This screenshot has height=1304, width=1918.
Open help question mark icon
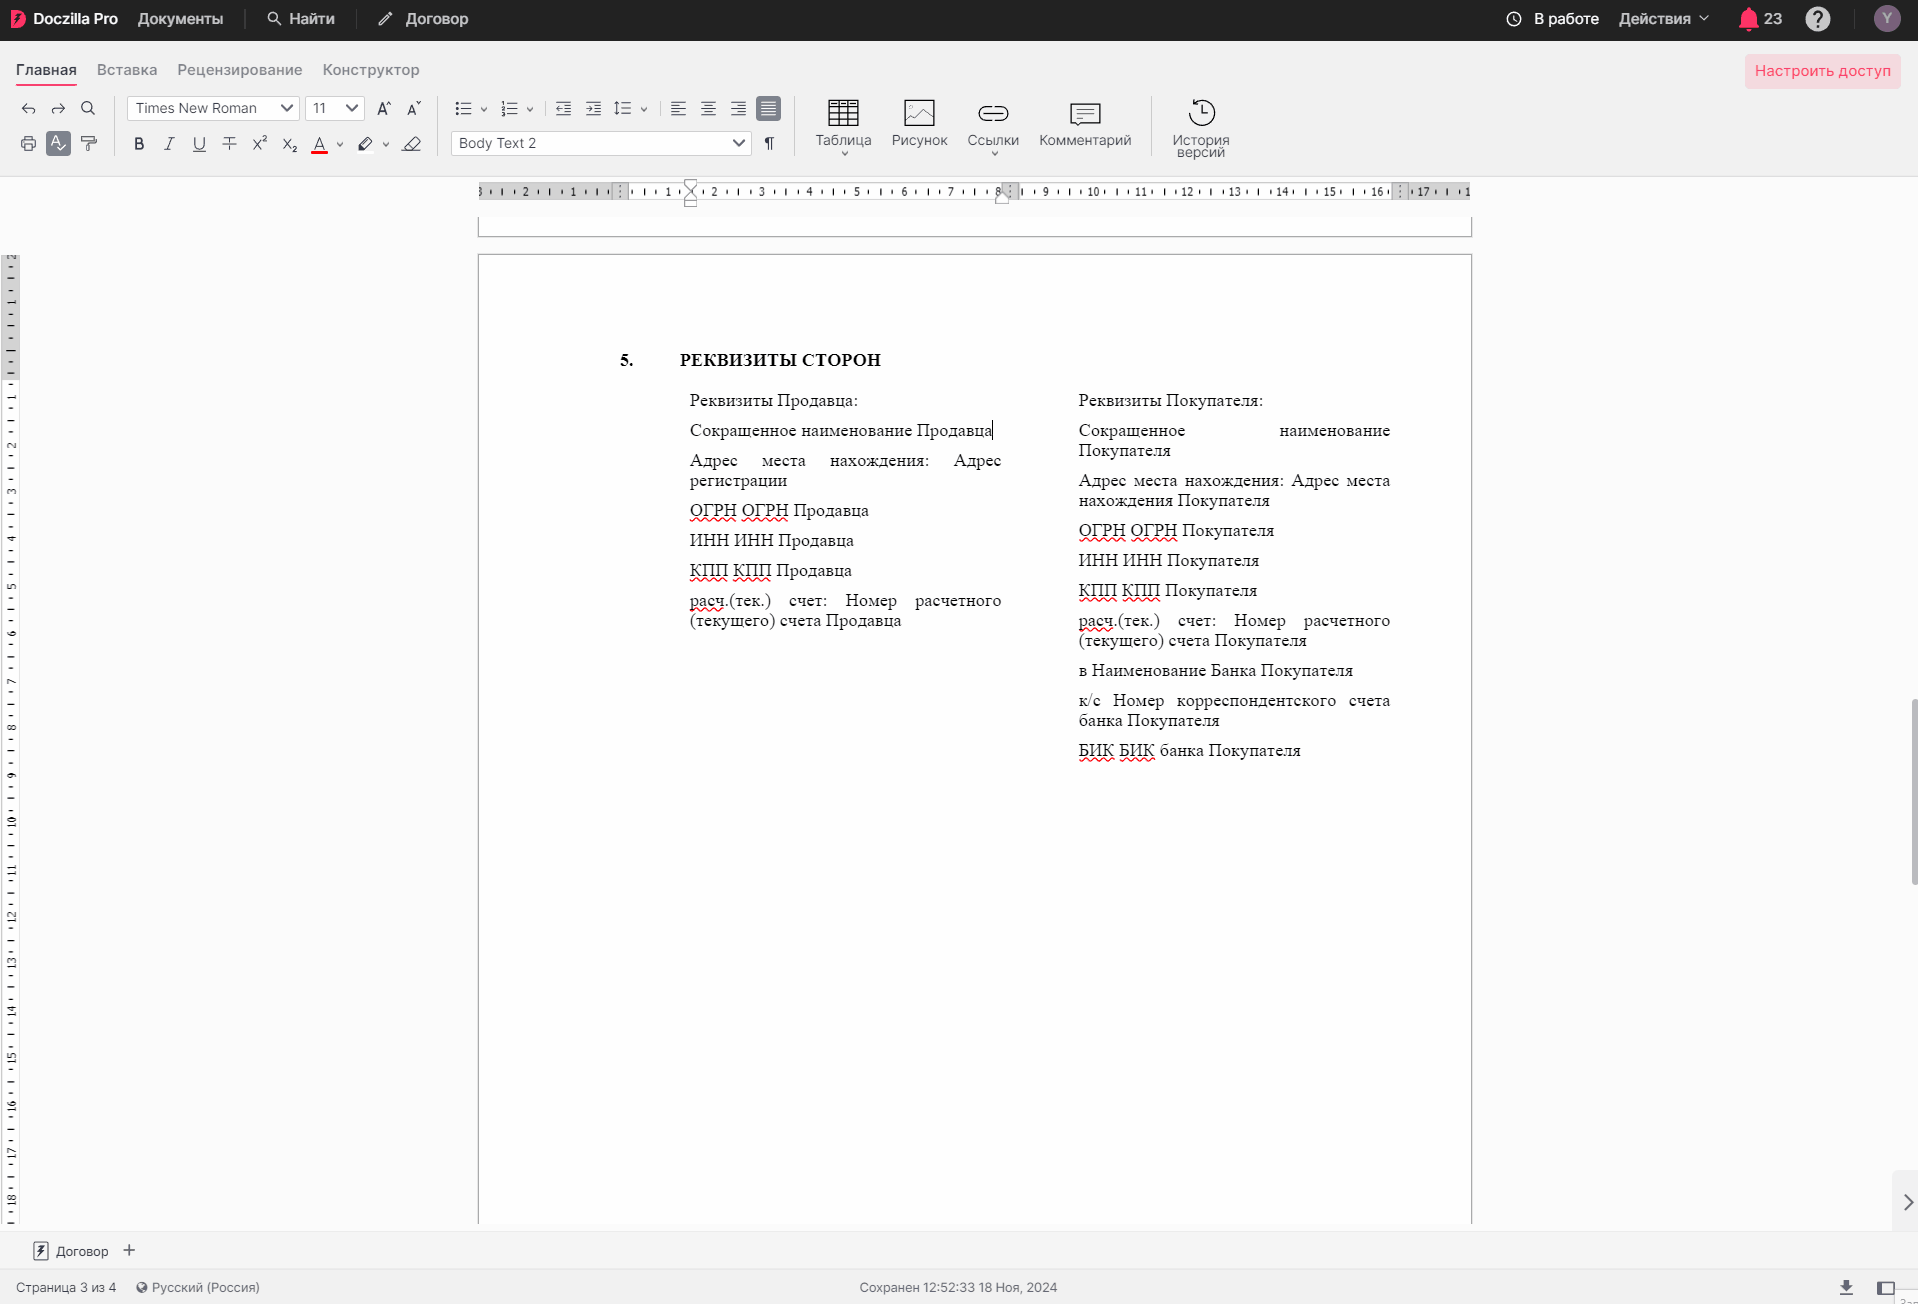(1817, 19)
